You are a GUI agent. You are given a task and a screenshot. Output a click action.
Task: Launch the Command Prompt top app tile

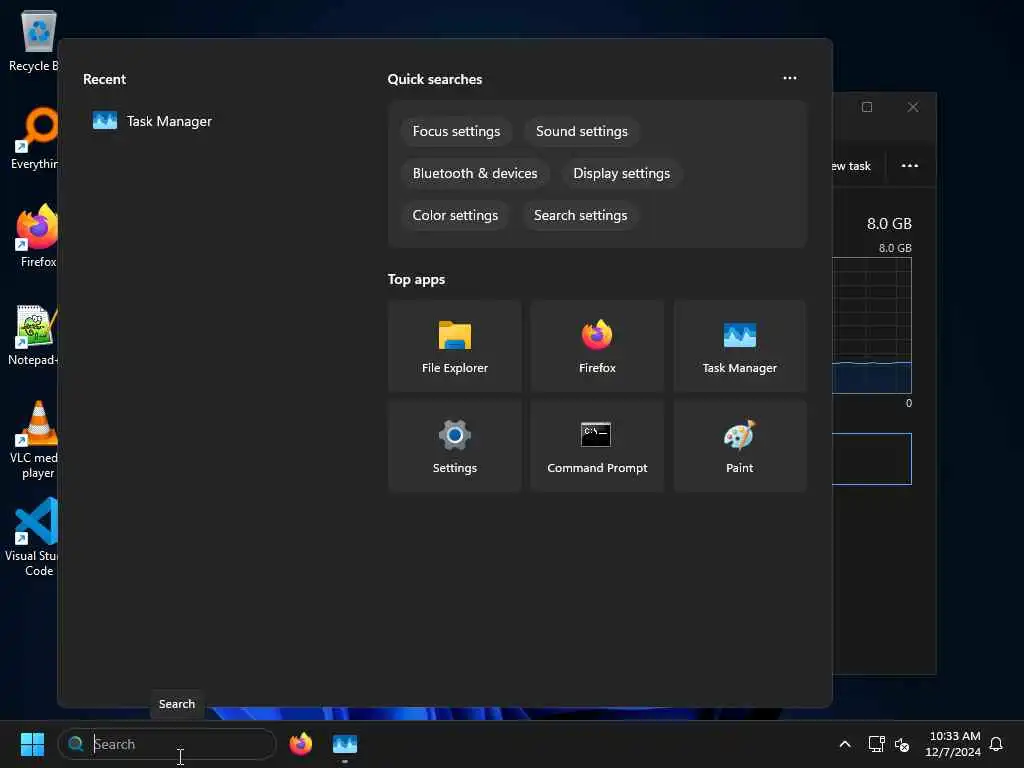[x=597, y=446]
